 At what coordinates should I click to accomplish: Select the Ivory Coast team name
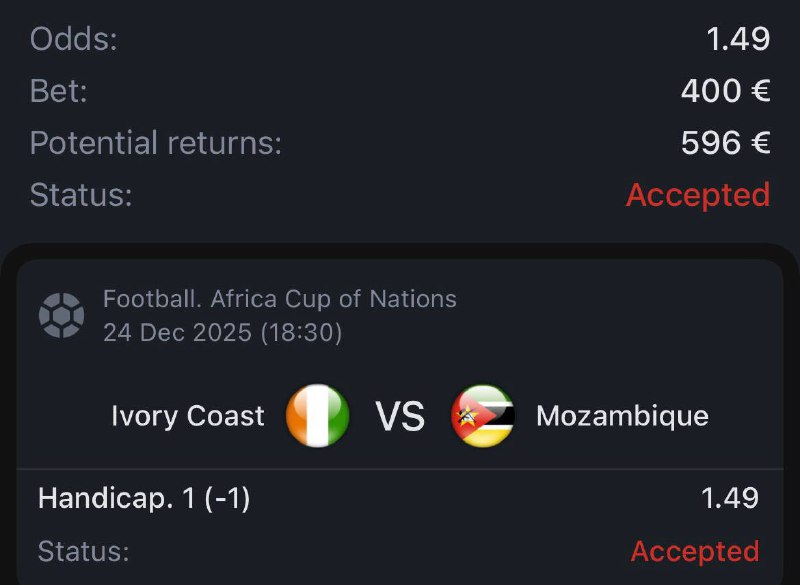click(x=188, y=416)
